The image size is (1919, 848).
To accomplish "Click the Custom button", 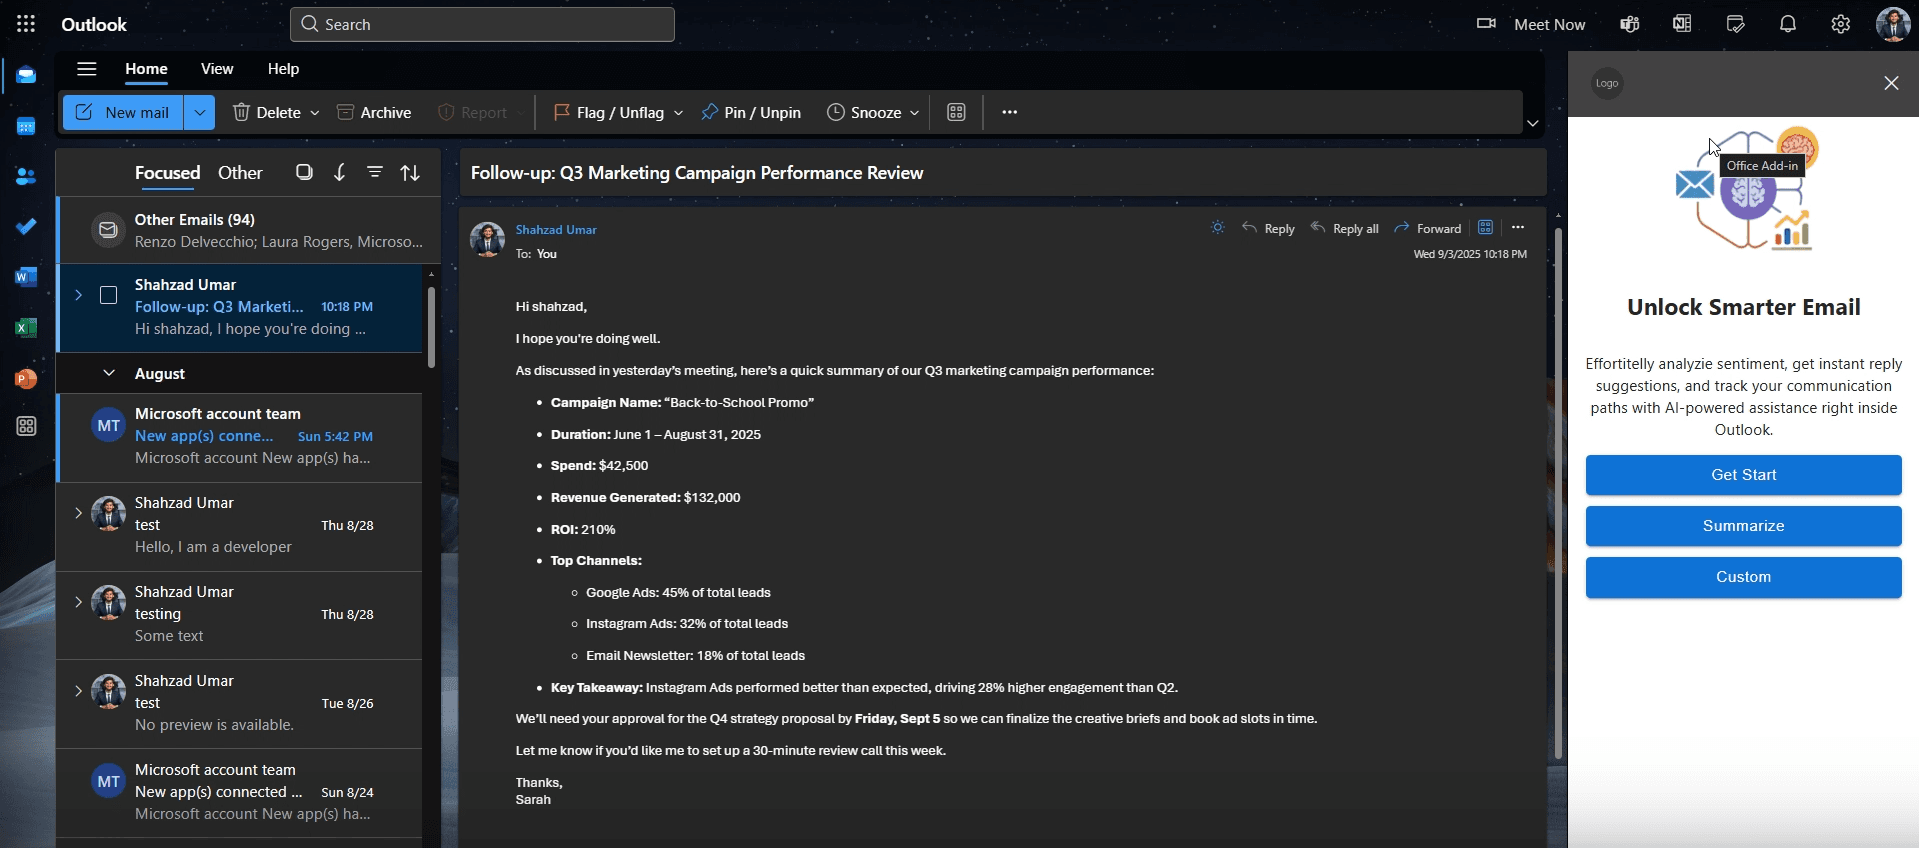I will (1743, 577).
